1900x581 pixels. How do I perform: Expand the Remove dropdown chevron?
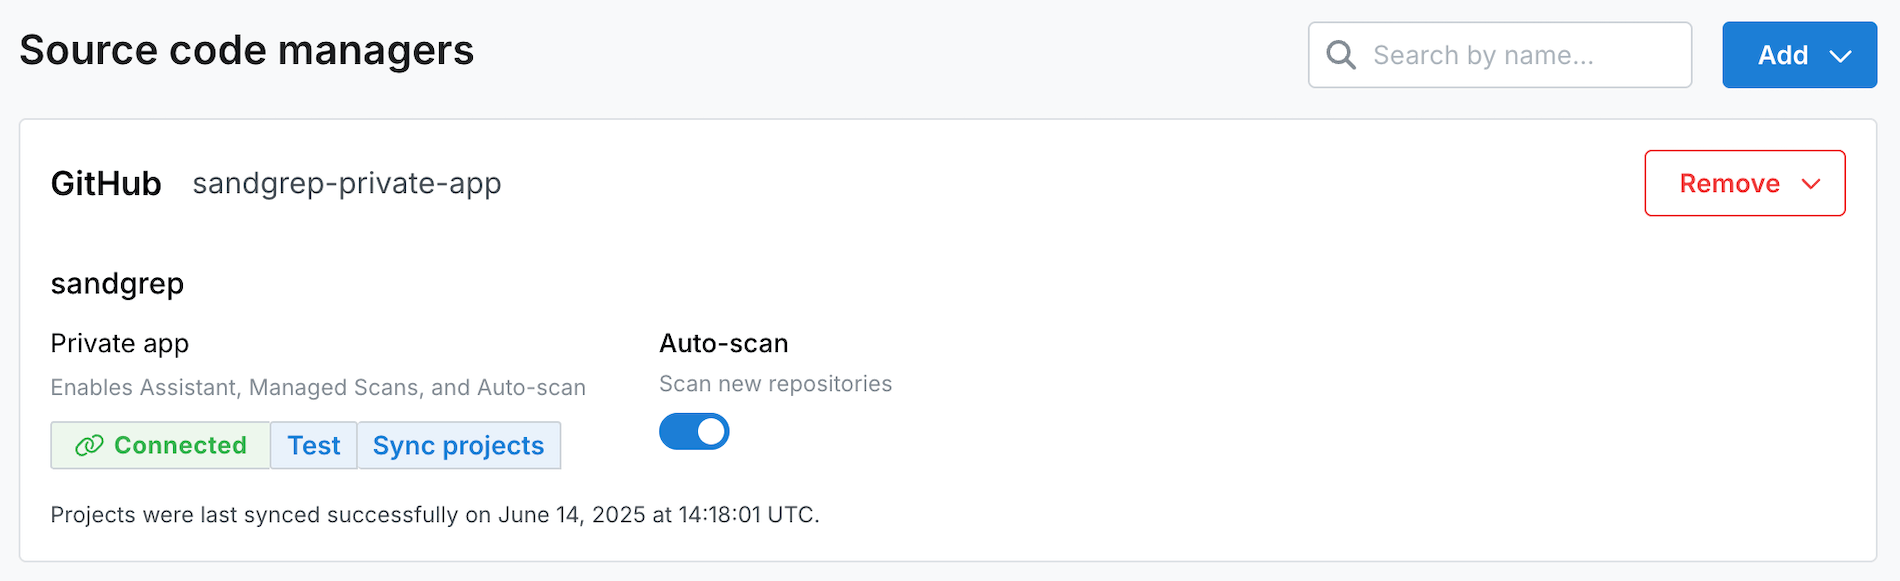tap(1812, 183)
